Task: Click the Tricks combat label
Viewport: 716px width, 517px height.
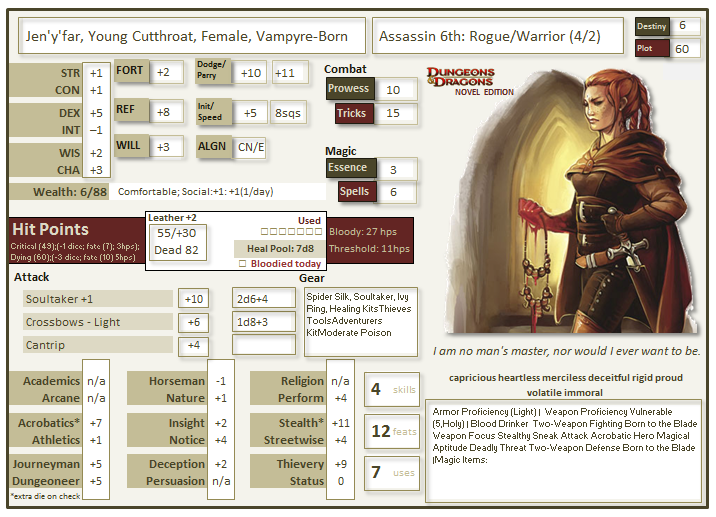Action: coord(350,114)
